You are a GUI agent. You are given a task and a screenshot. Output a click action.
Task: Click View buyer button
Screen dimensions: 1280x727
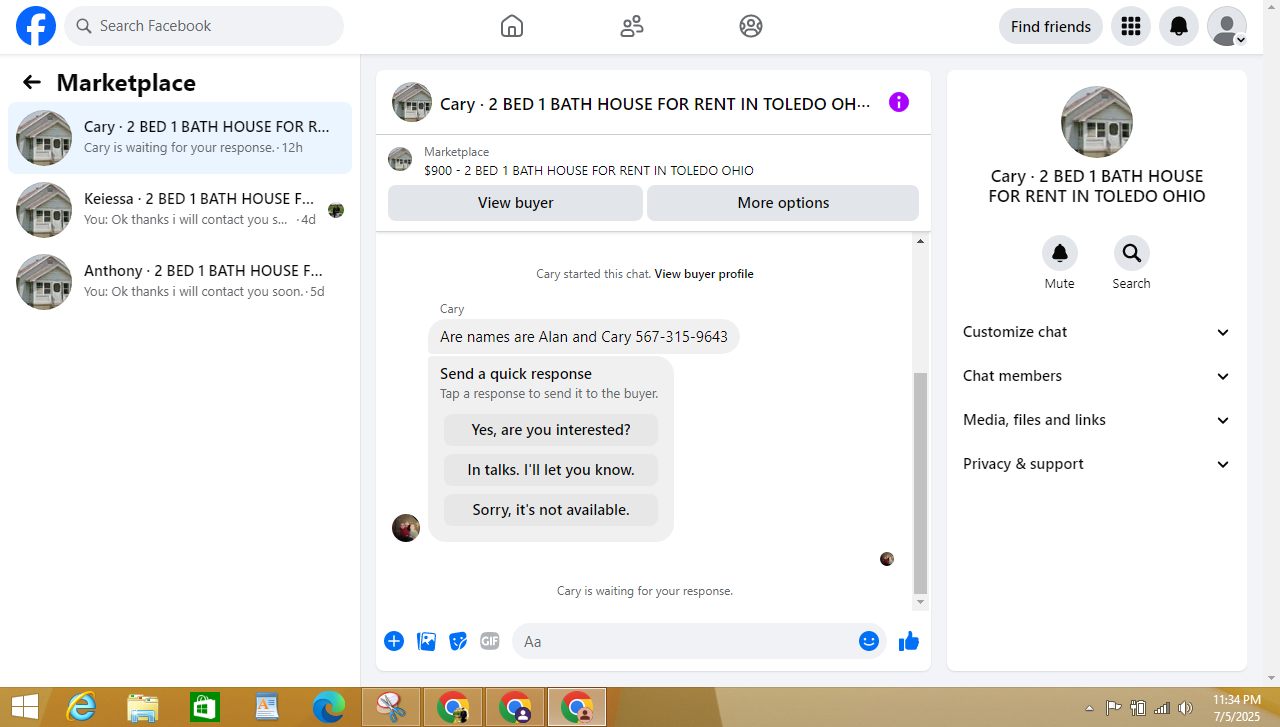515,202
